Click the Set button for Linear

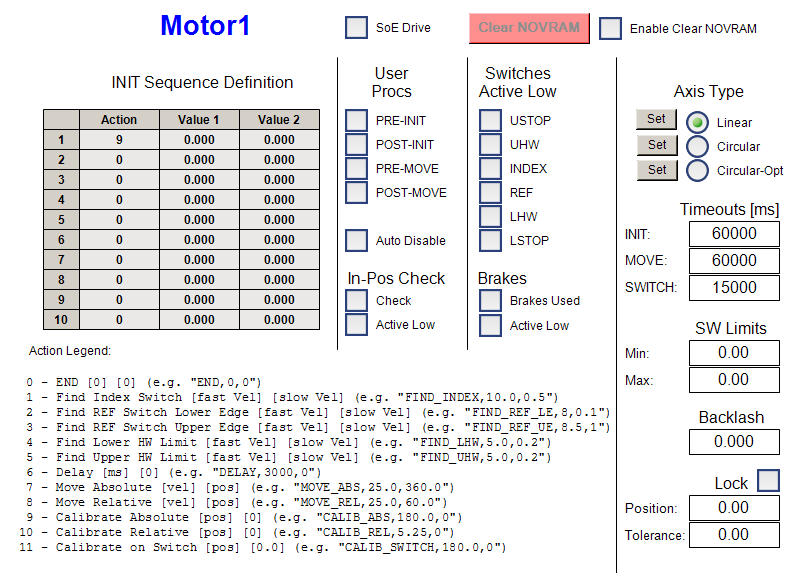(x=657, y=119)
